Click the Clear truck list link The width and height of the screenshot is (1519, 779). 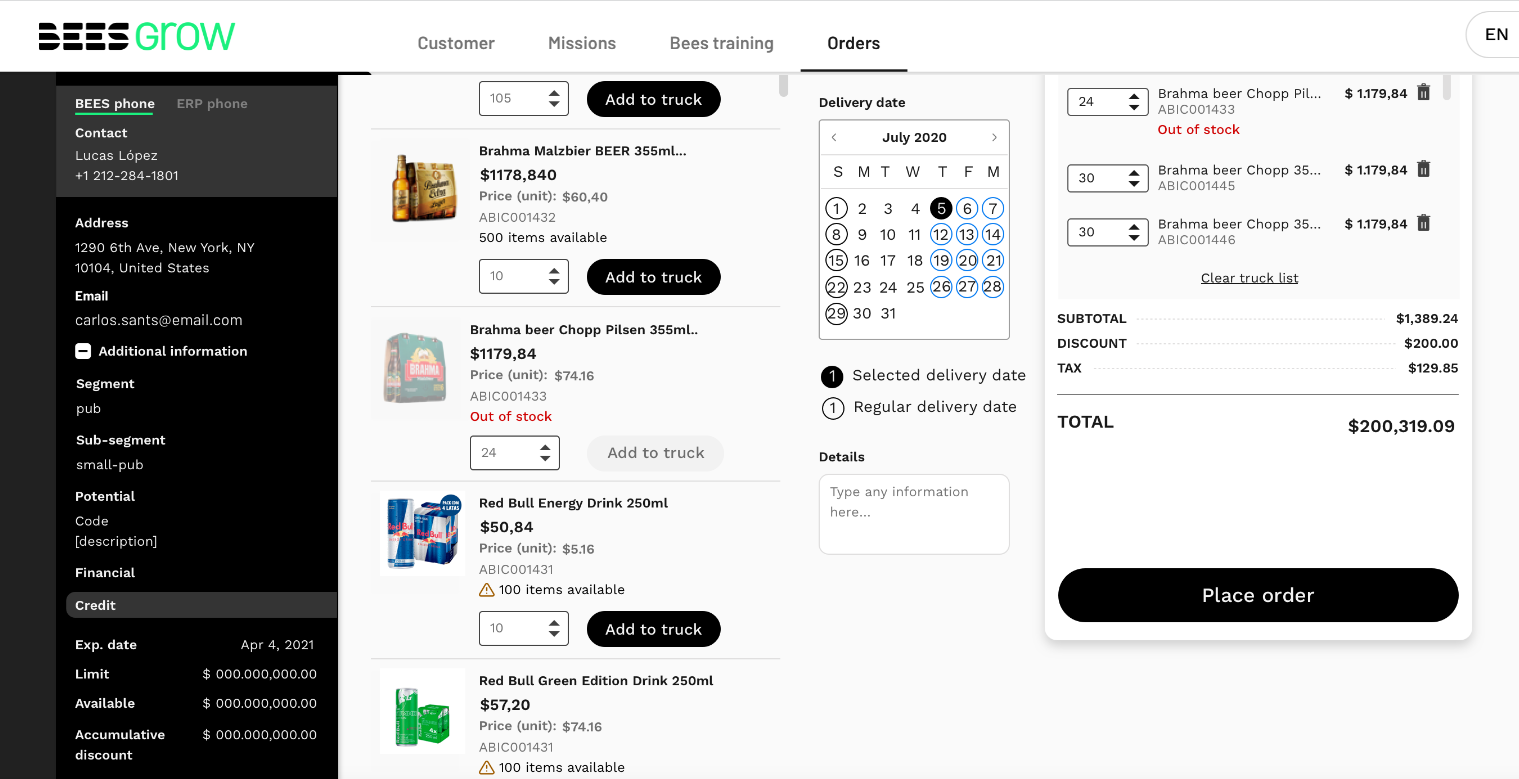pos(1249,278)
